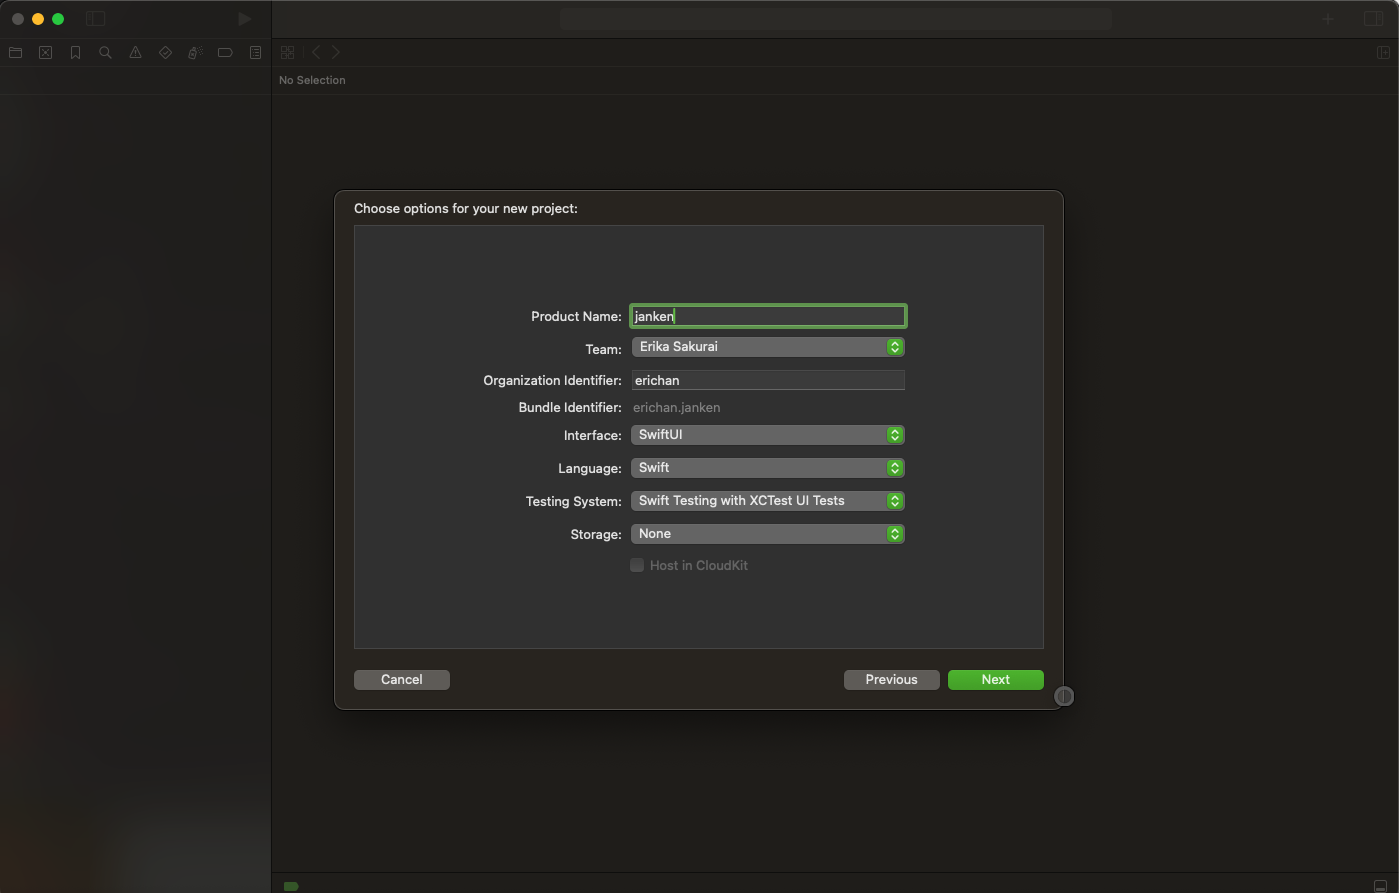Open the Test navigator diamond icon

(x=165, y=52)
